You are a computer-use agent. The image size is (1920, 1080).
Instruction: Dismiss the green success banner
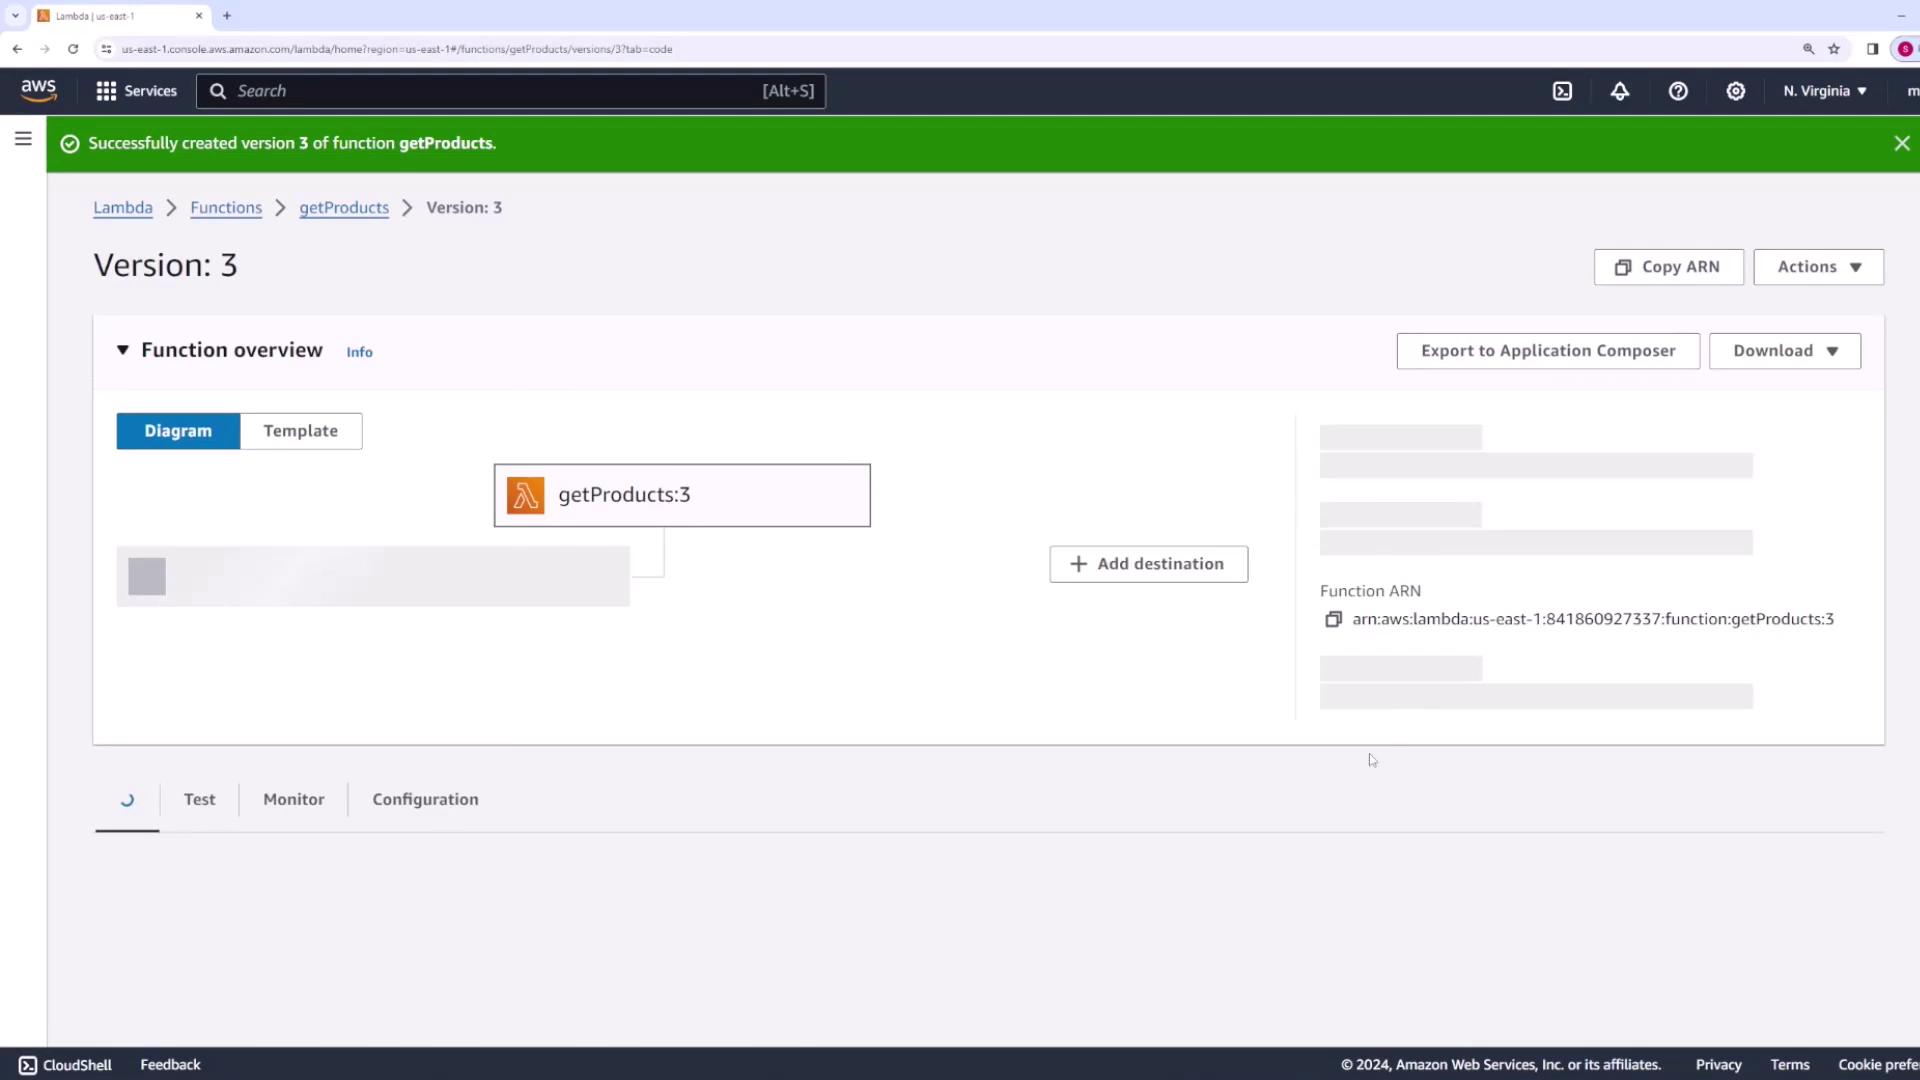(1902, 143)
